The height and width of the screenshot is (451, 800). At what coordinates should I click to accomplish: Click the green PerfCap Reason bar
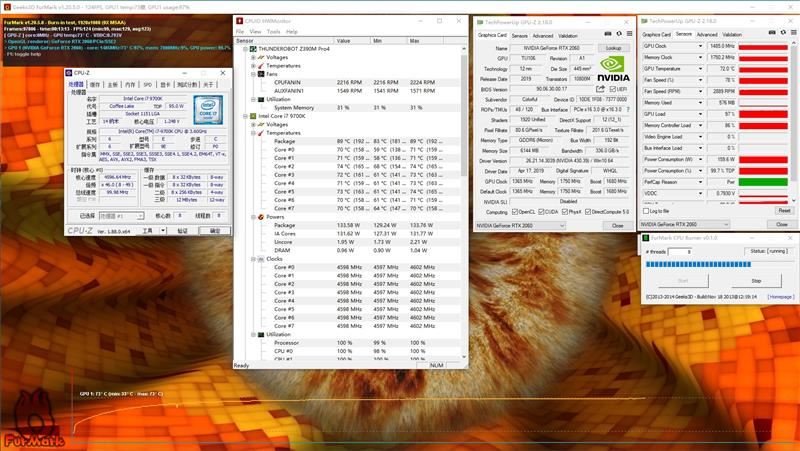click(x=763, y=182)
